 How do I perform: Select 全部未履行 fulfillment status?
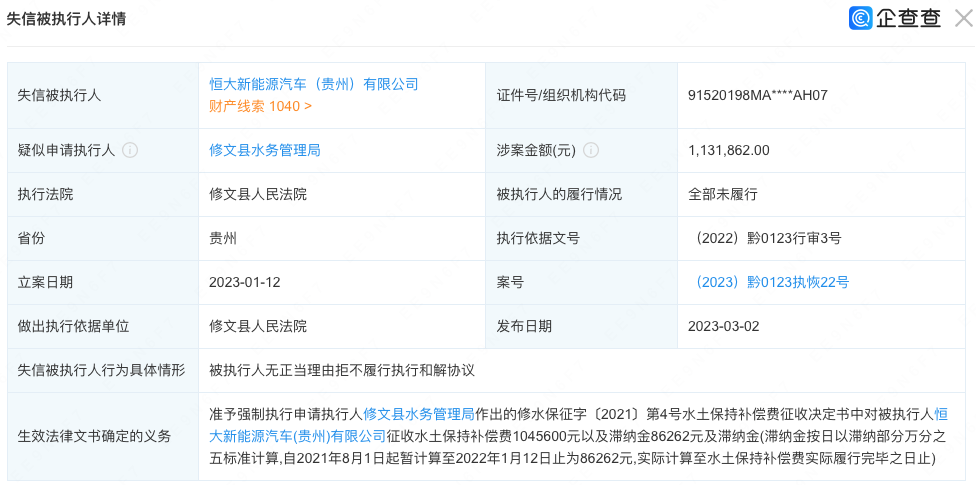click(723, 194)
